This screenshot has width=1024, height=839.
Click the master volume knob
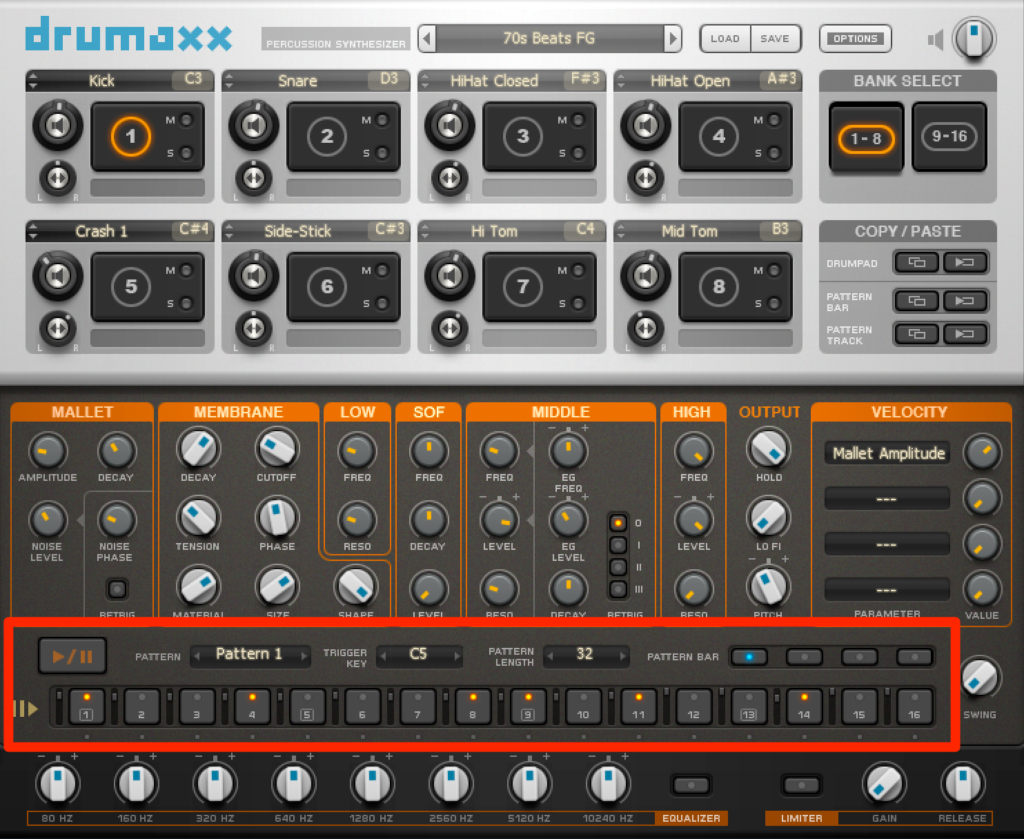tap(974, 39)
